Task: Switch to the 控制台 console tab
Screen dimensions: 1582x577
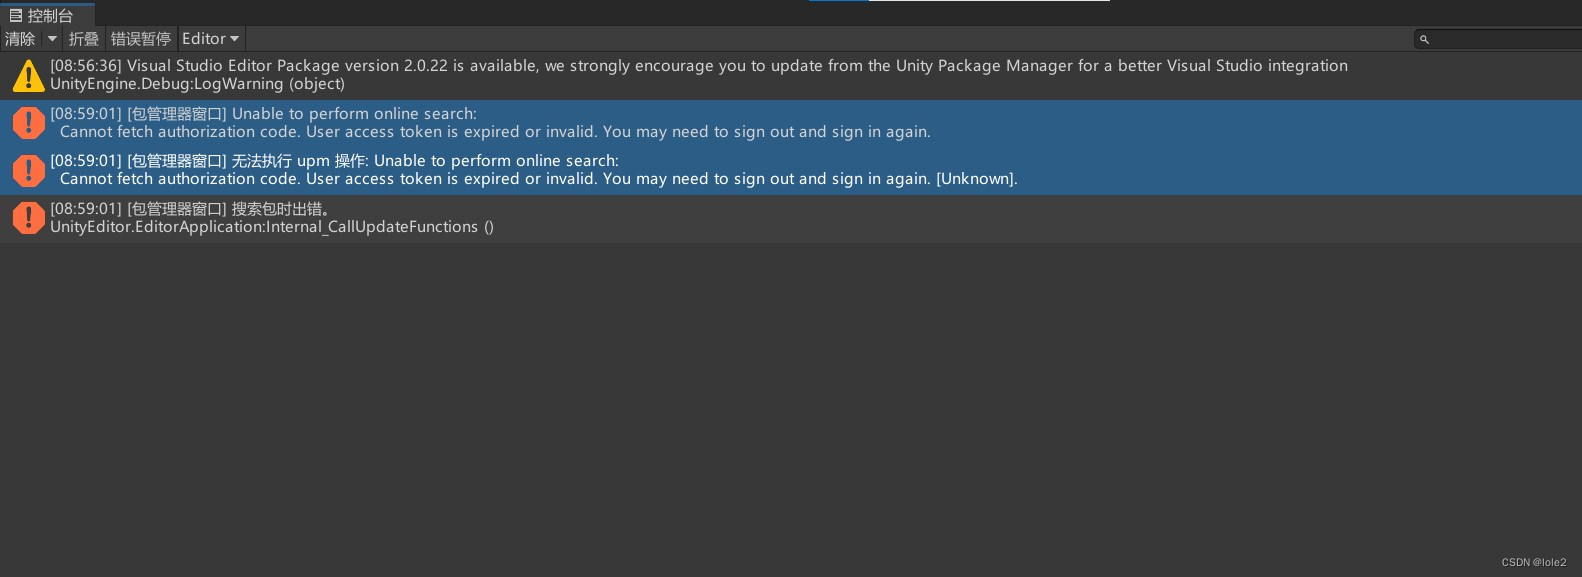Action: [x=47, y=15]
